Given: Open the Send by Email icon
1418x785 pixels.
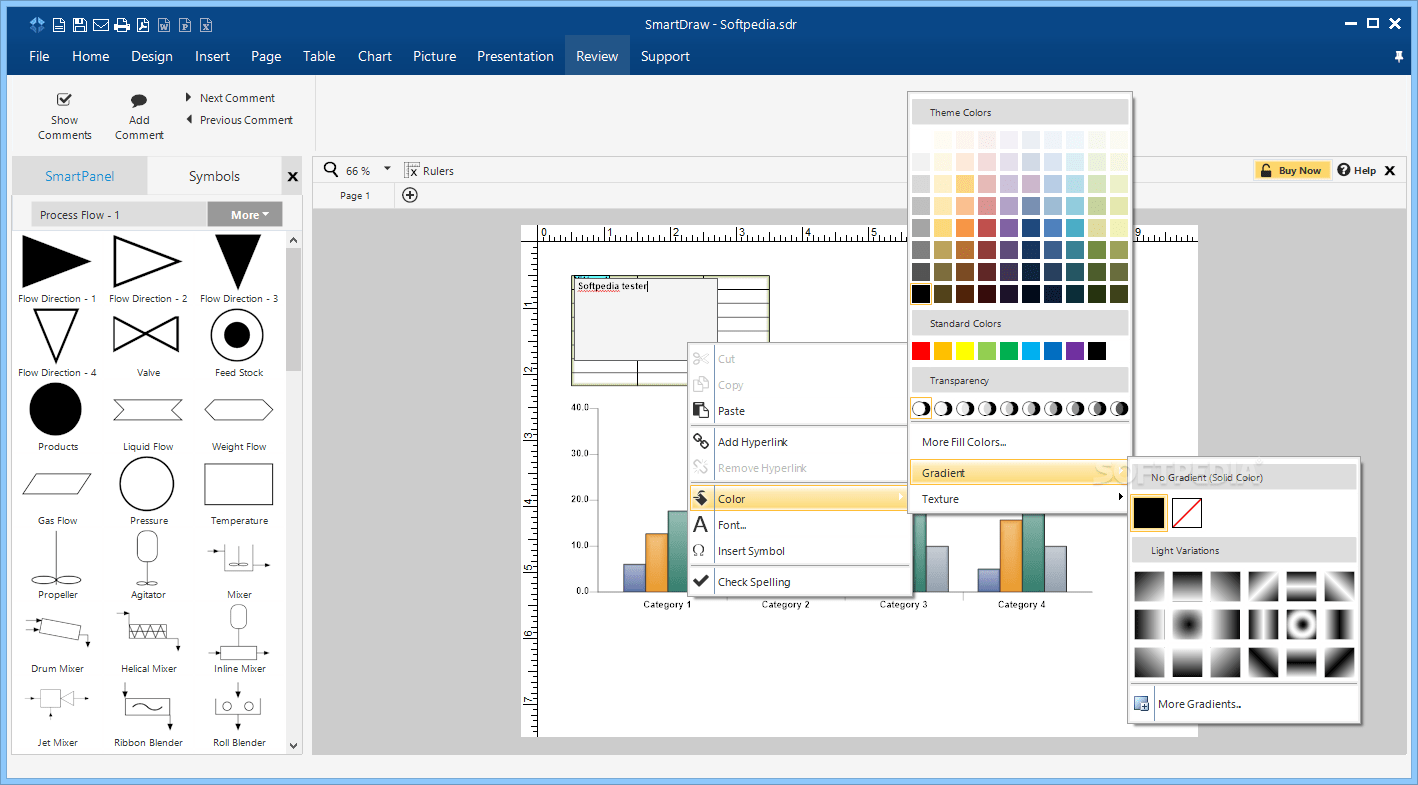Looking at the screenshot, I should coord(101,25).
